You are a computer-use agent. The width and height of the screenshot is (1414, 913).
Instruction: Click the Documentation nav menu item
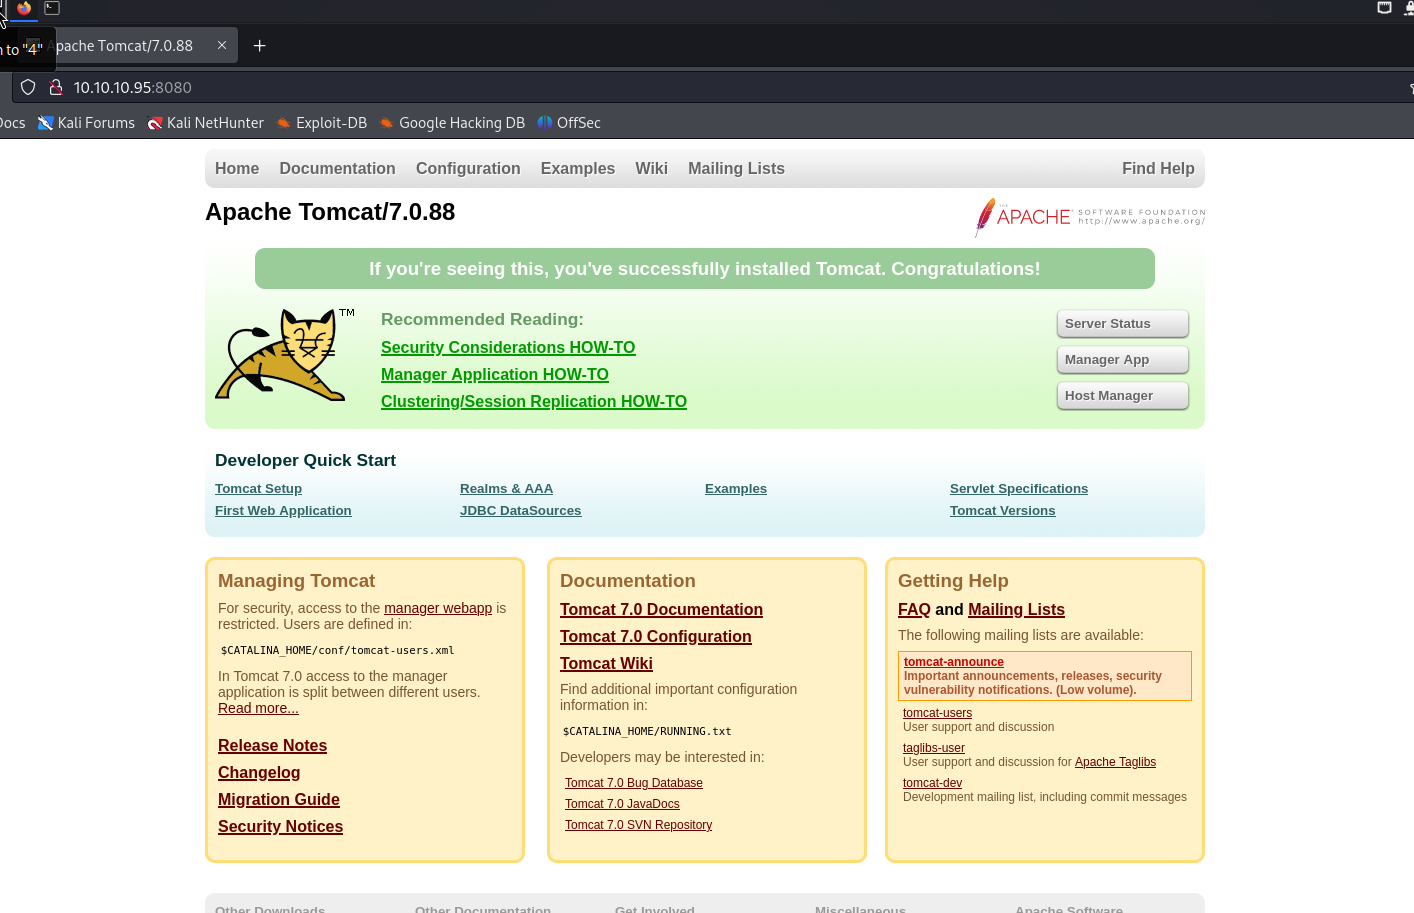[337, 169]
